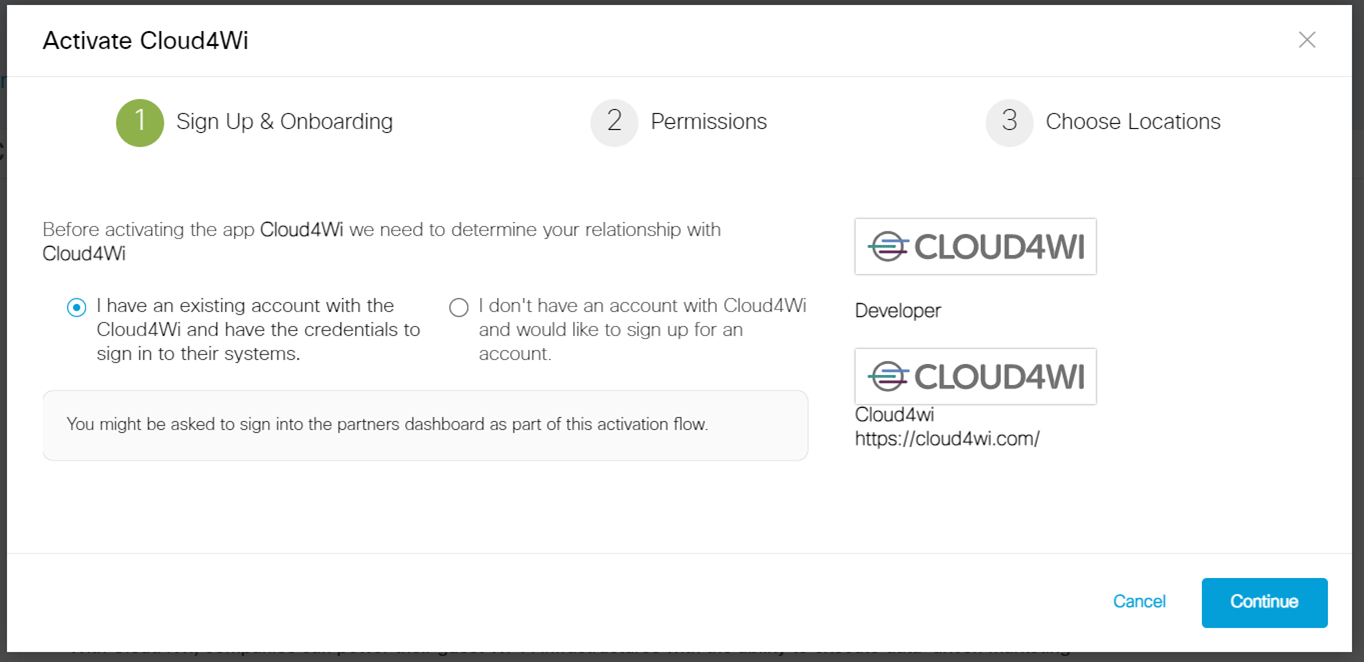Click the green step 1 circle
The height and width of the screenshot is (662, 1364).
point(140,122)
